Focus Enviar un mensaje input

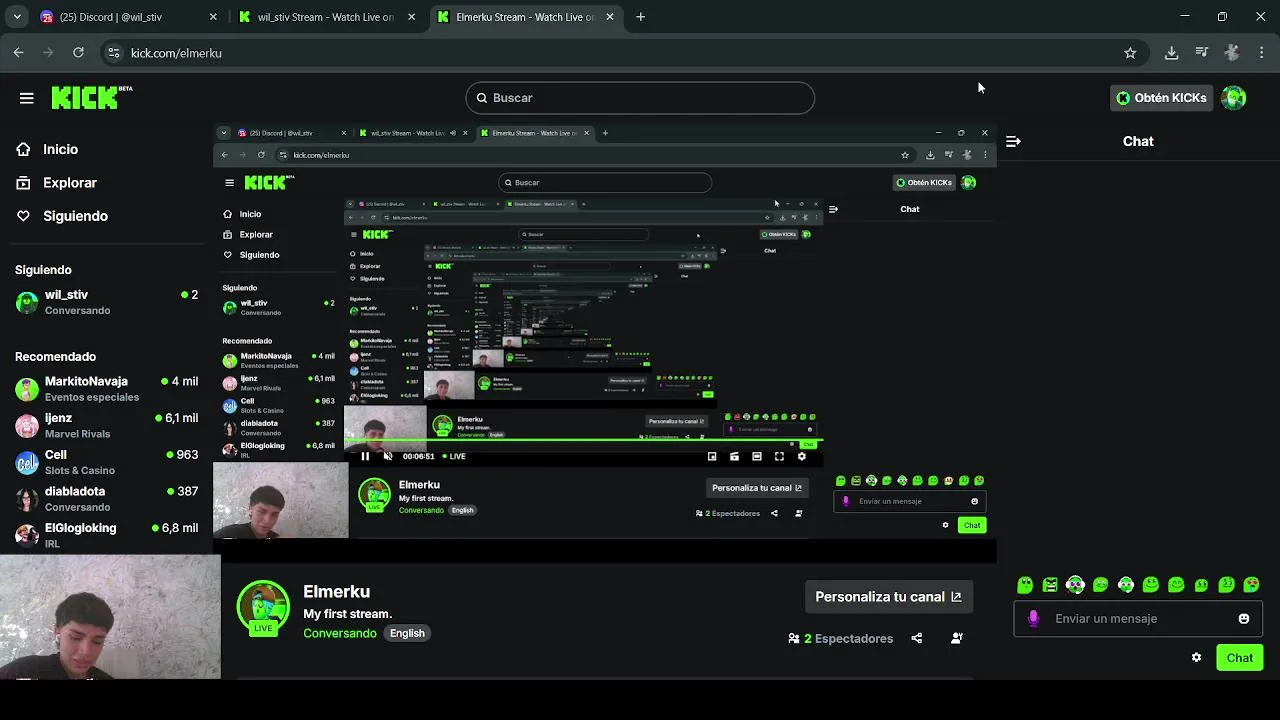(x=1138, y=618)
